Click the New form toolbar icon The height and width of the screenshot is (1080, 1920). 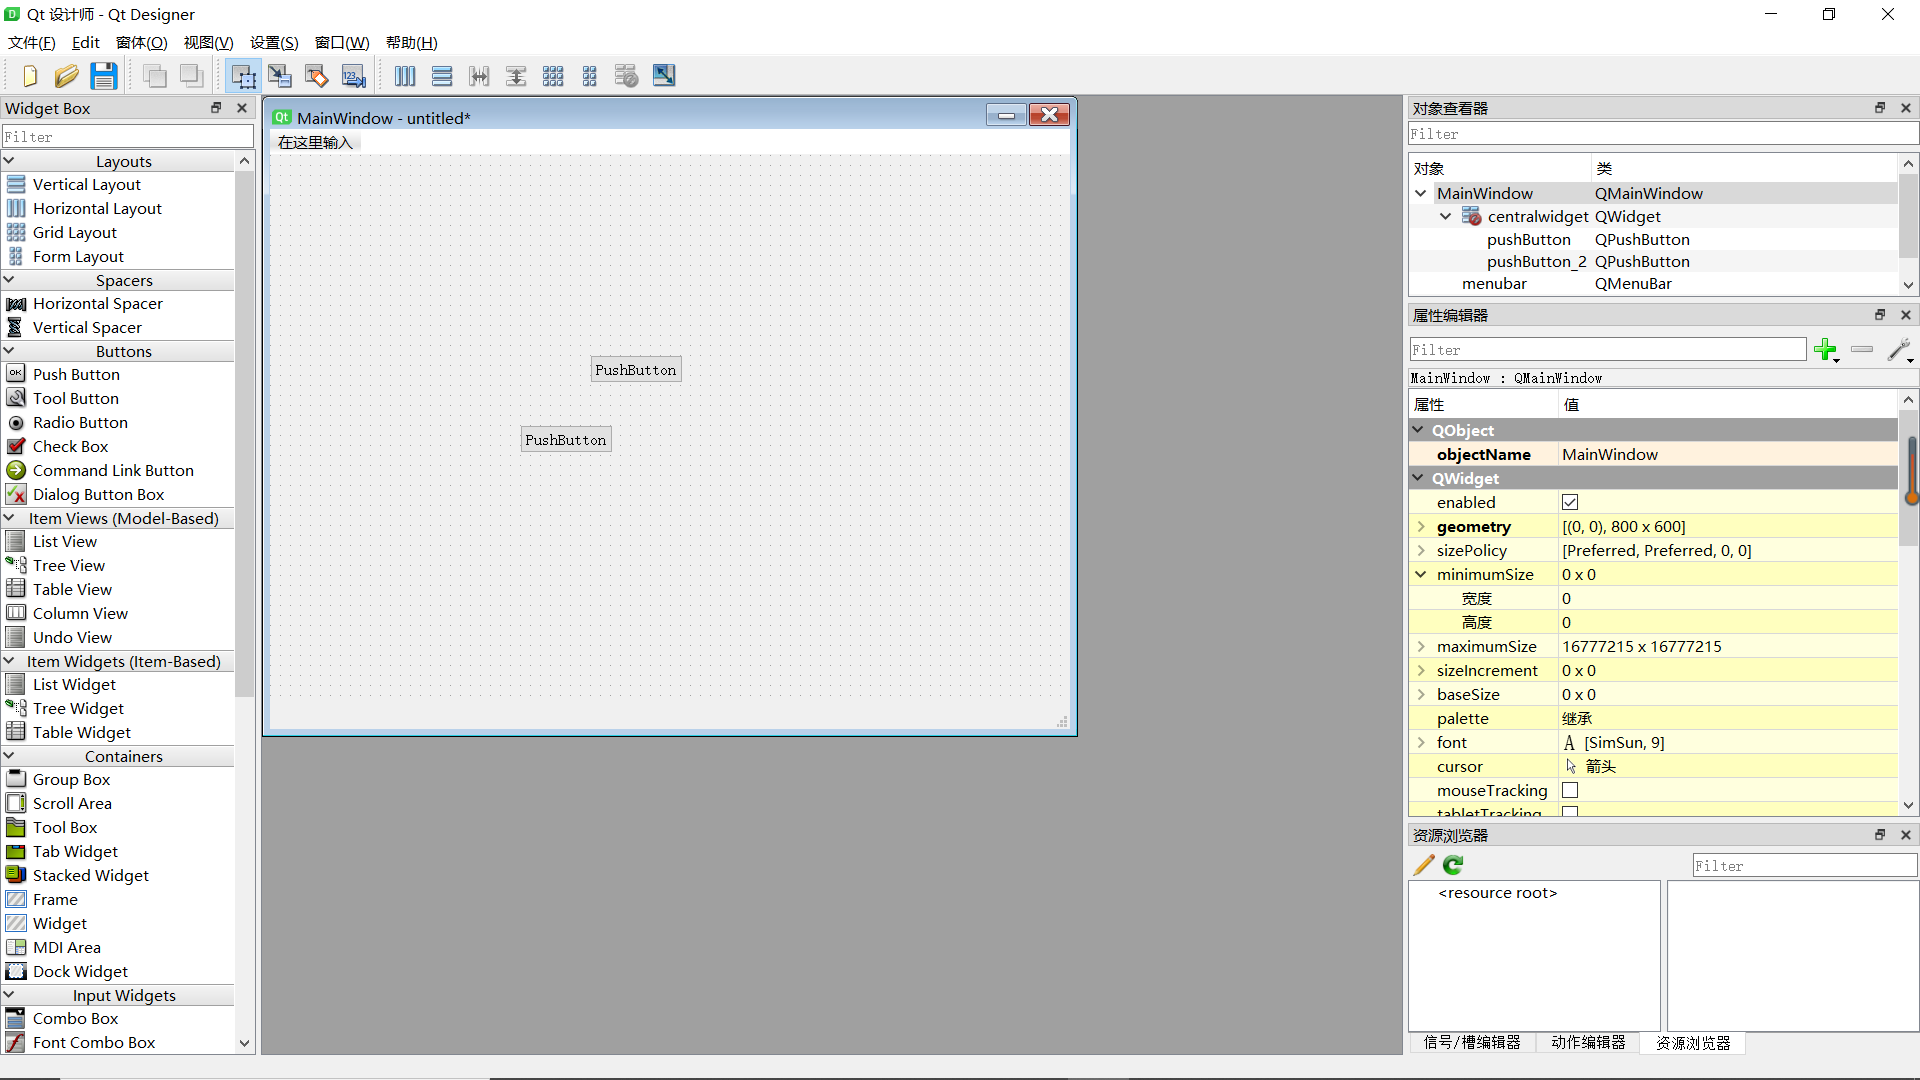click(x=29, y=76)
